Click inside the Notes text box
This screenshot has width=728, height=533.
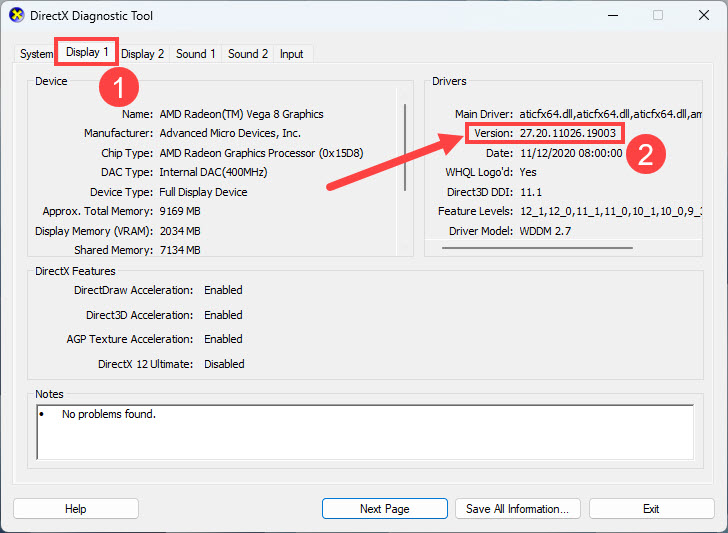[x=364, y=430]
